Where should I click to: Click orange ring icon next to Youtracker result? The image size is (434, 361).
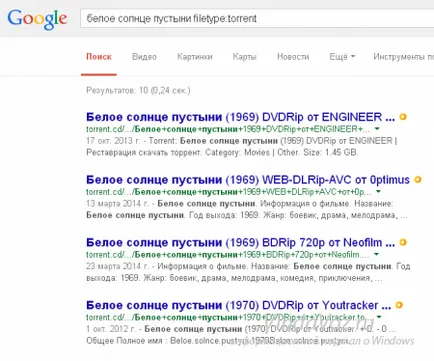399,305
